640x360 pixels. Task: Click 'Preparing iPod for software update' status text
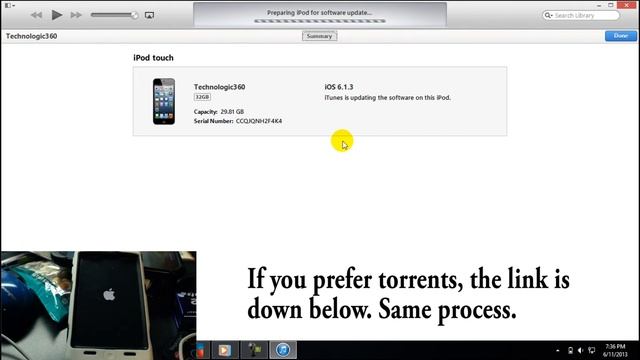tap(320, 13)
